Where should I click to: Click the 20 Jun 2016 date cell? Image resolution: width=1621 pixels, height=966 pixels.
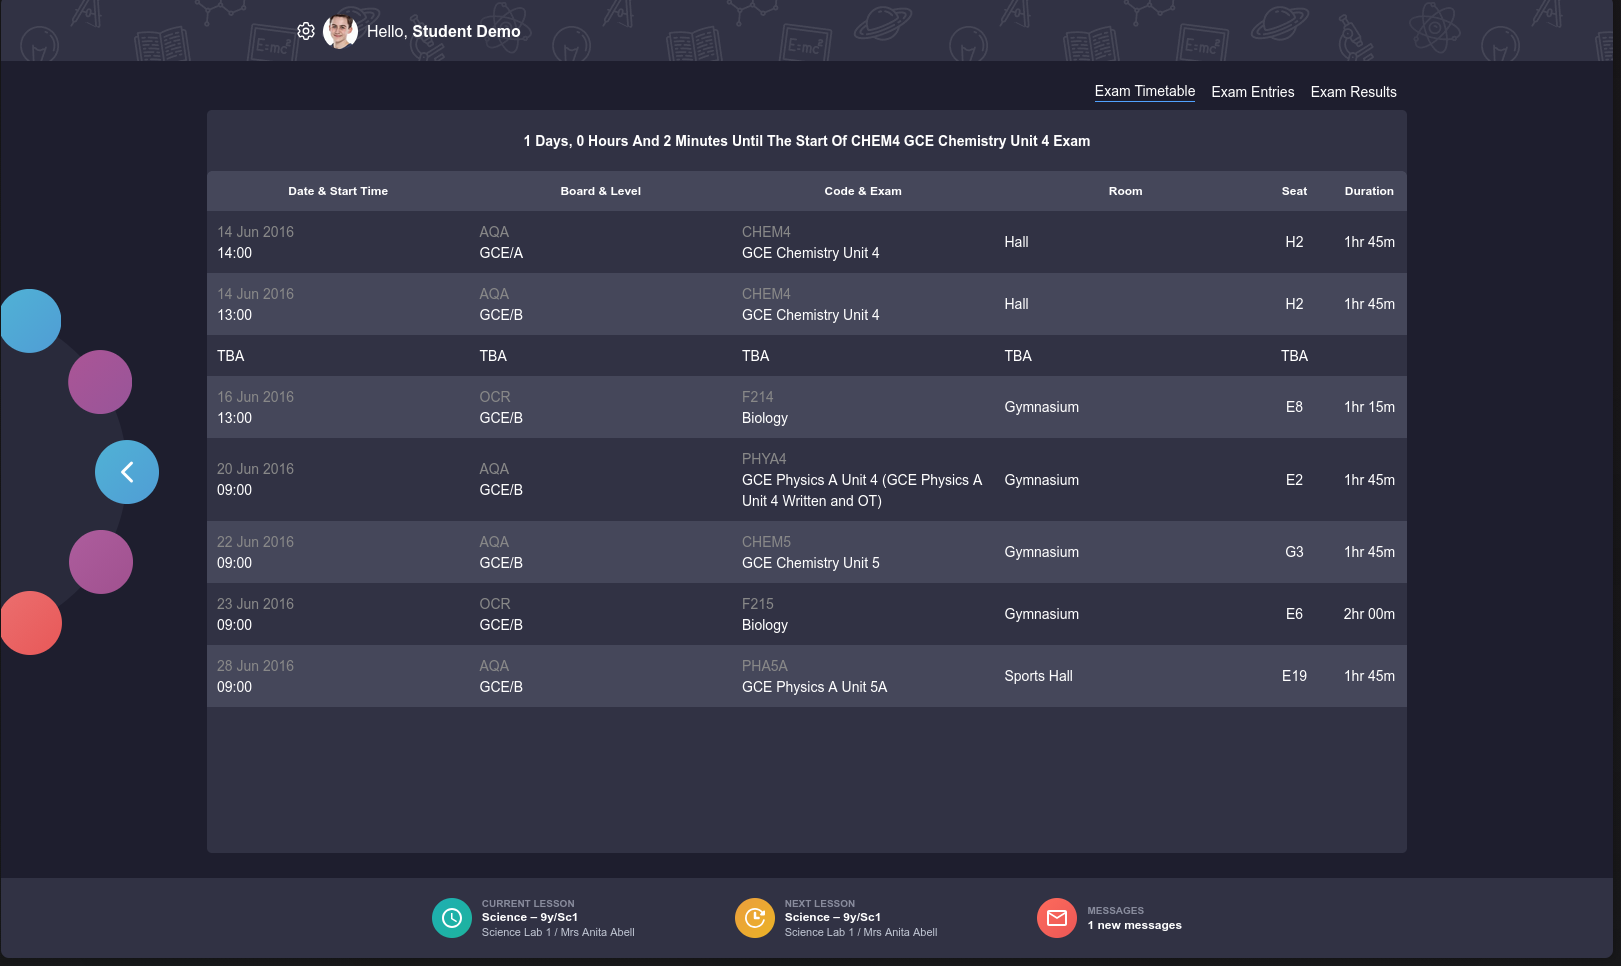pyautogui.click(x=338, y=480)
